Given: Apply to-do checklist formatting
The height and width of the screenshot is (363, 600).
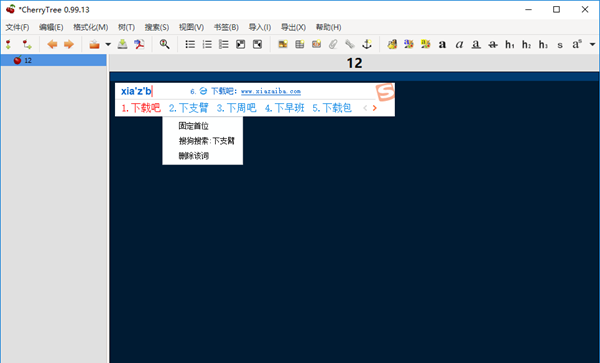Looking at the screenshot, I should click(223, 44).
